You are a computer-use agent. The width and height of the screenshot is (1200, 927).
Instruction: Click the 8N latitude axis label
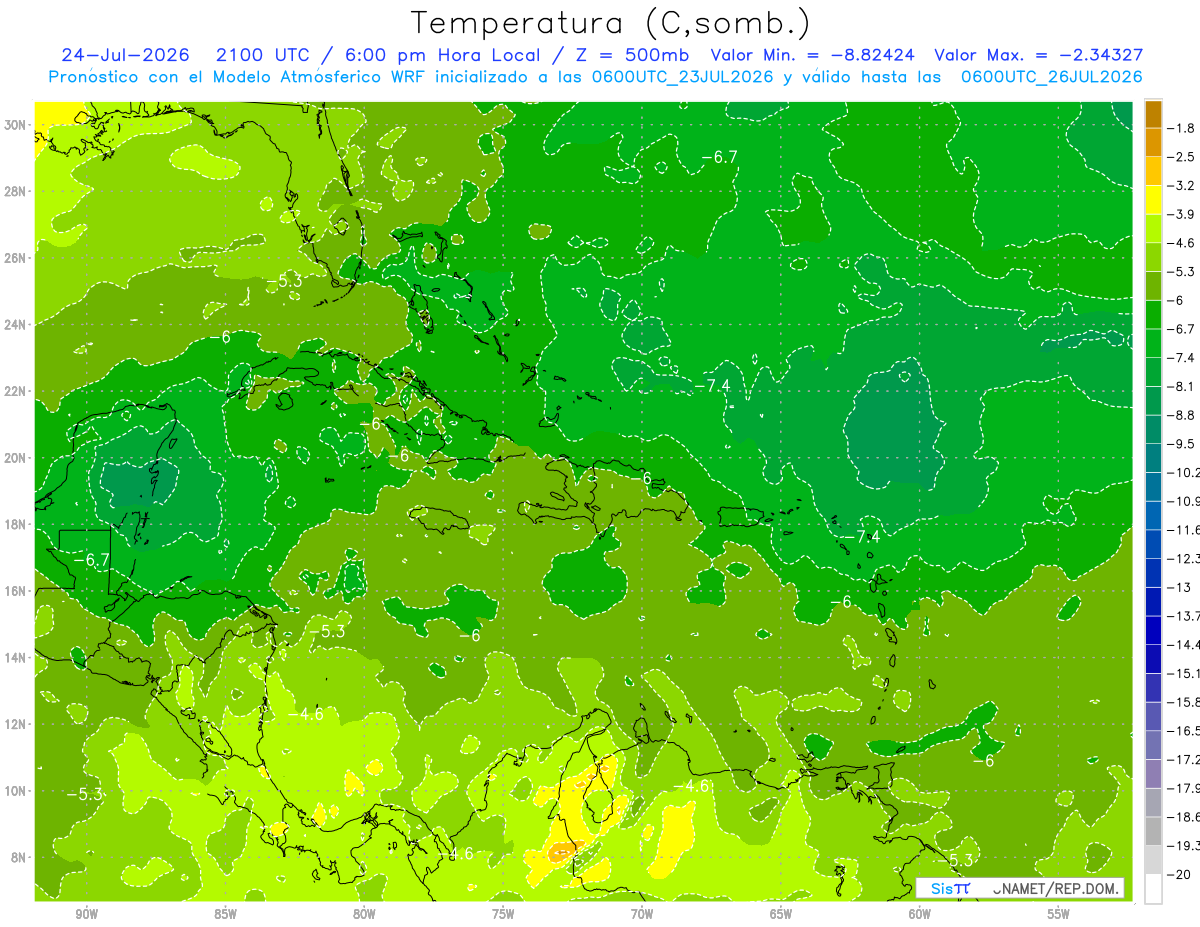pos(19,858)
